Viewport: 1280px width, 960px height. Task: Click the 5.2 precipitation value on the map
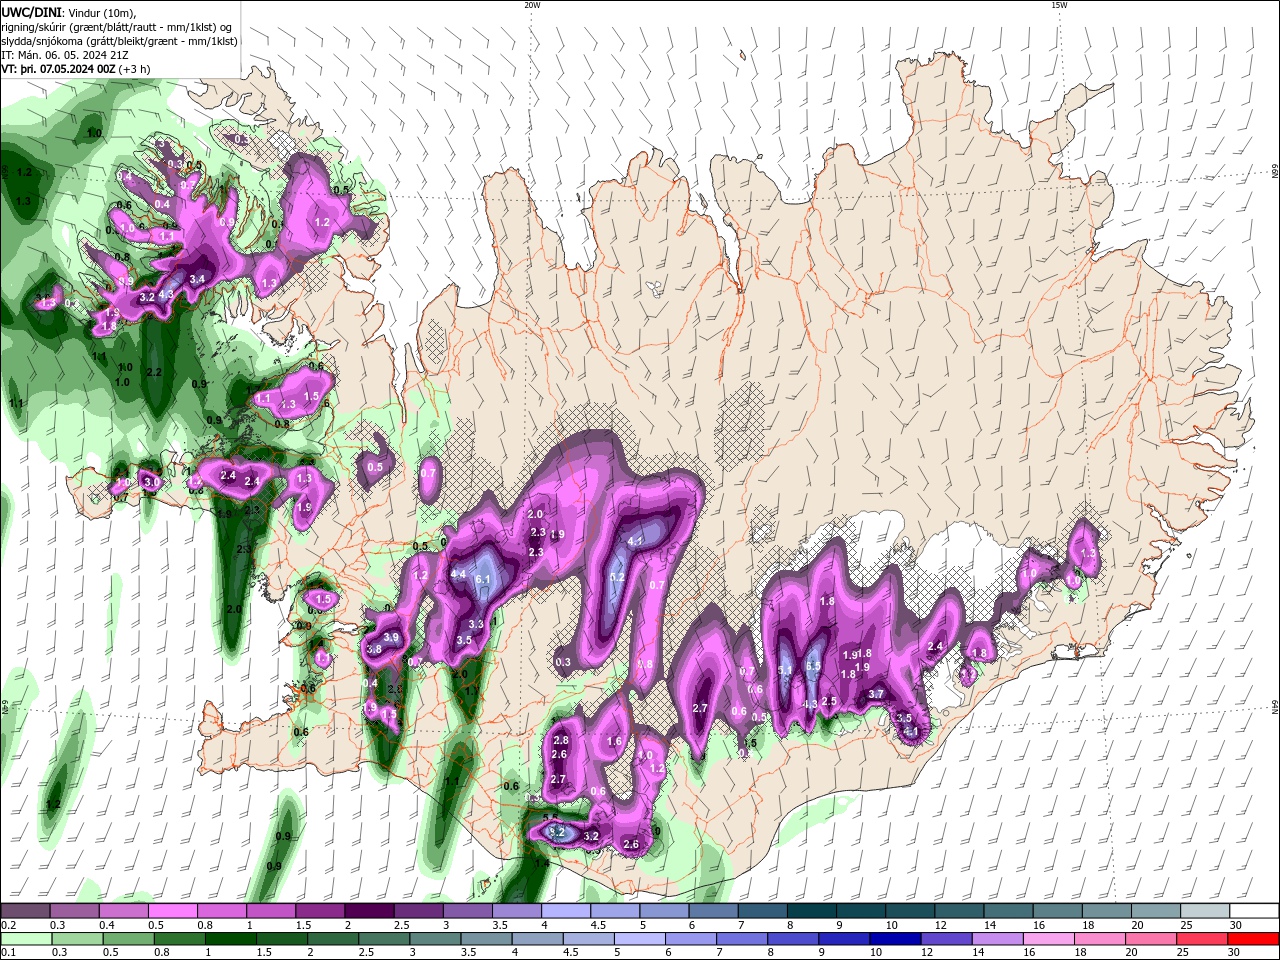(617, 577)
